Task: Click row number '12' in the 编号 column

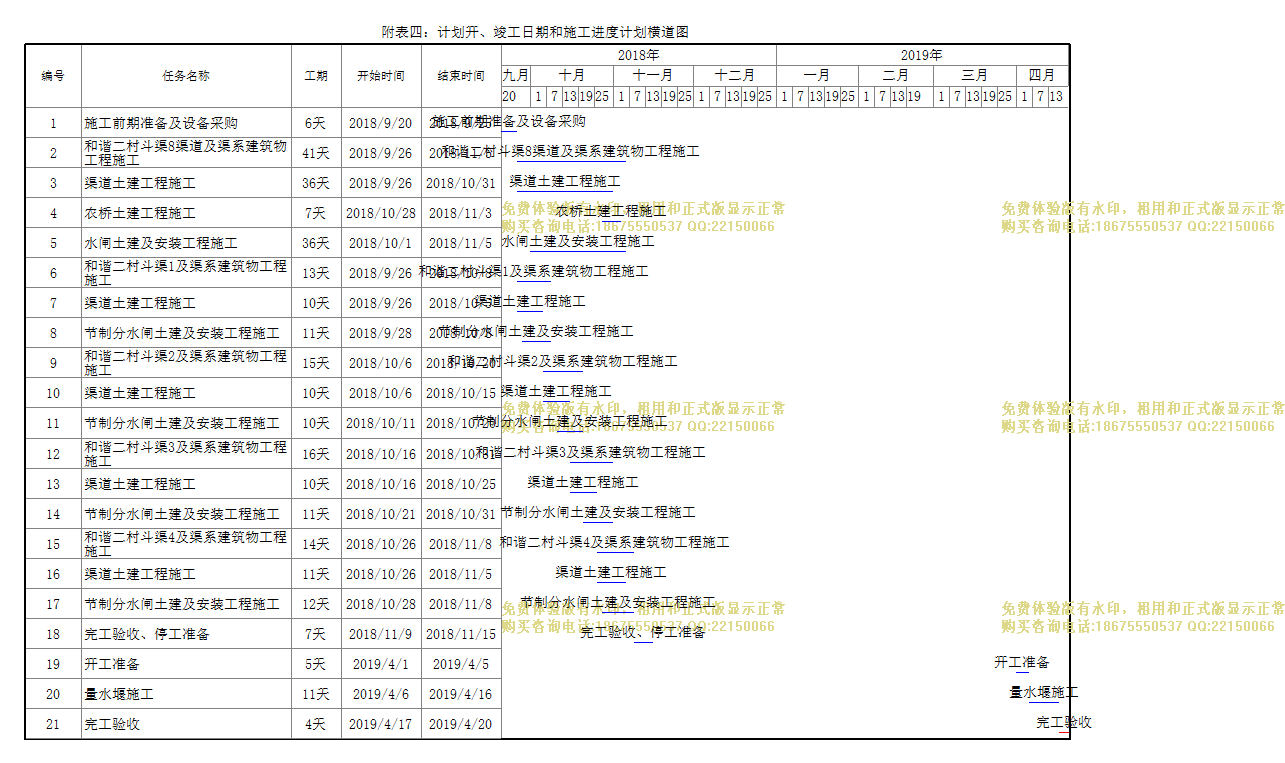Action: point(53,454)
